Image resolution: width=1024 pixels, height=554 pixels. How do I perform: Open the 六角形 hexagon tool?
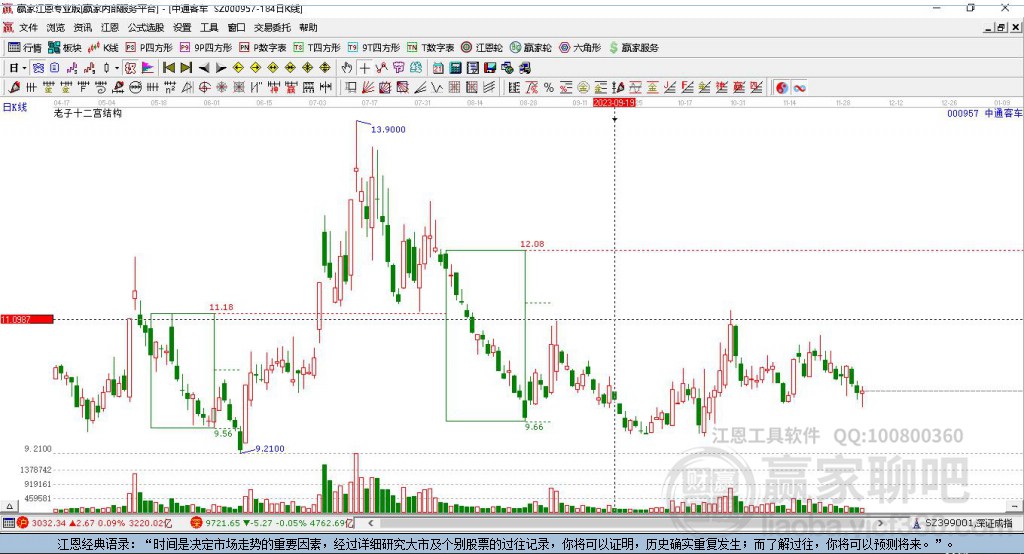click(x=580, y=48)
